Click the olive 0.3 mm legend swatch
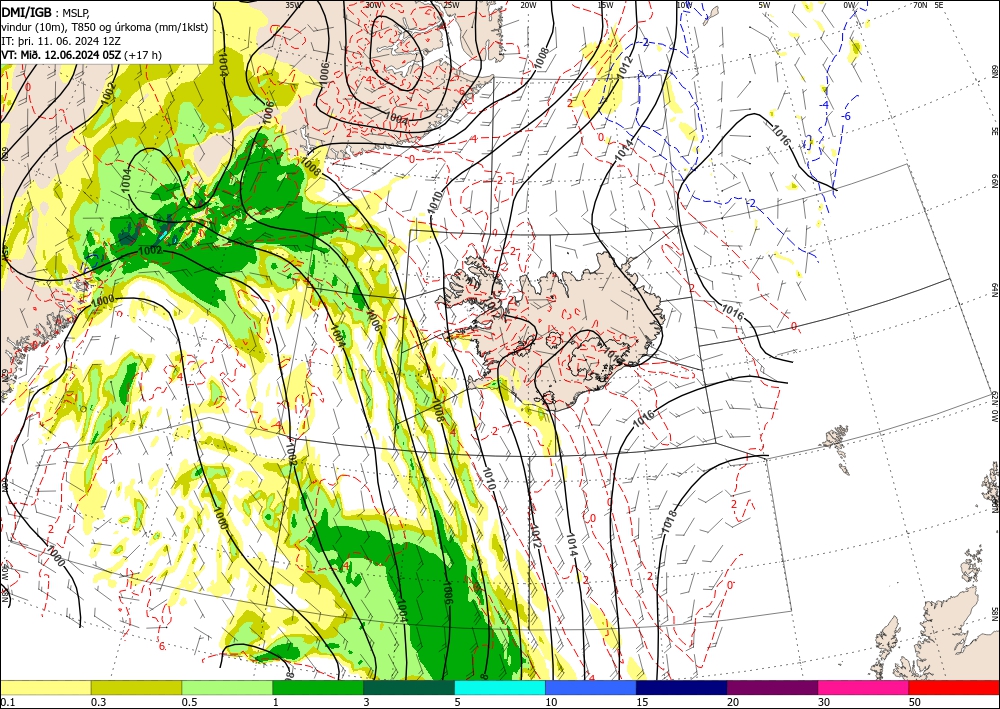This screenshot has height=709, width=1000. [x=136, y=687]
